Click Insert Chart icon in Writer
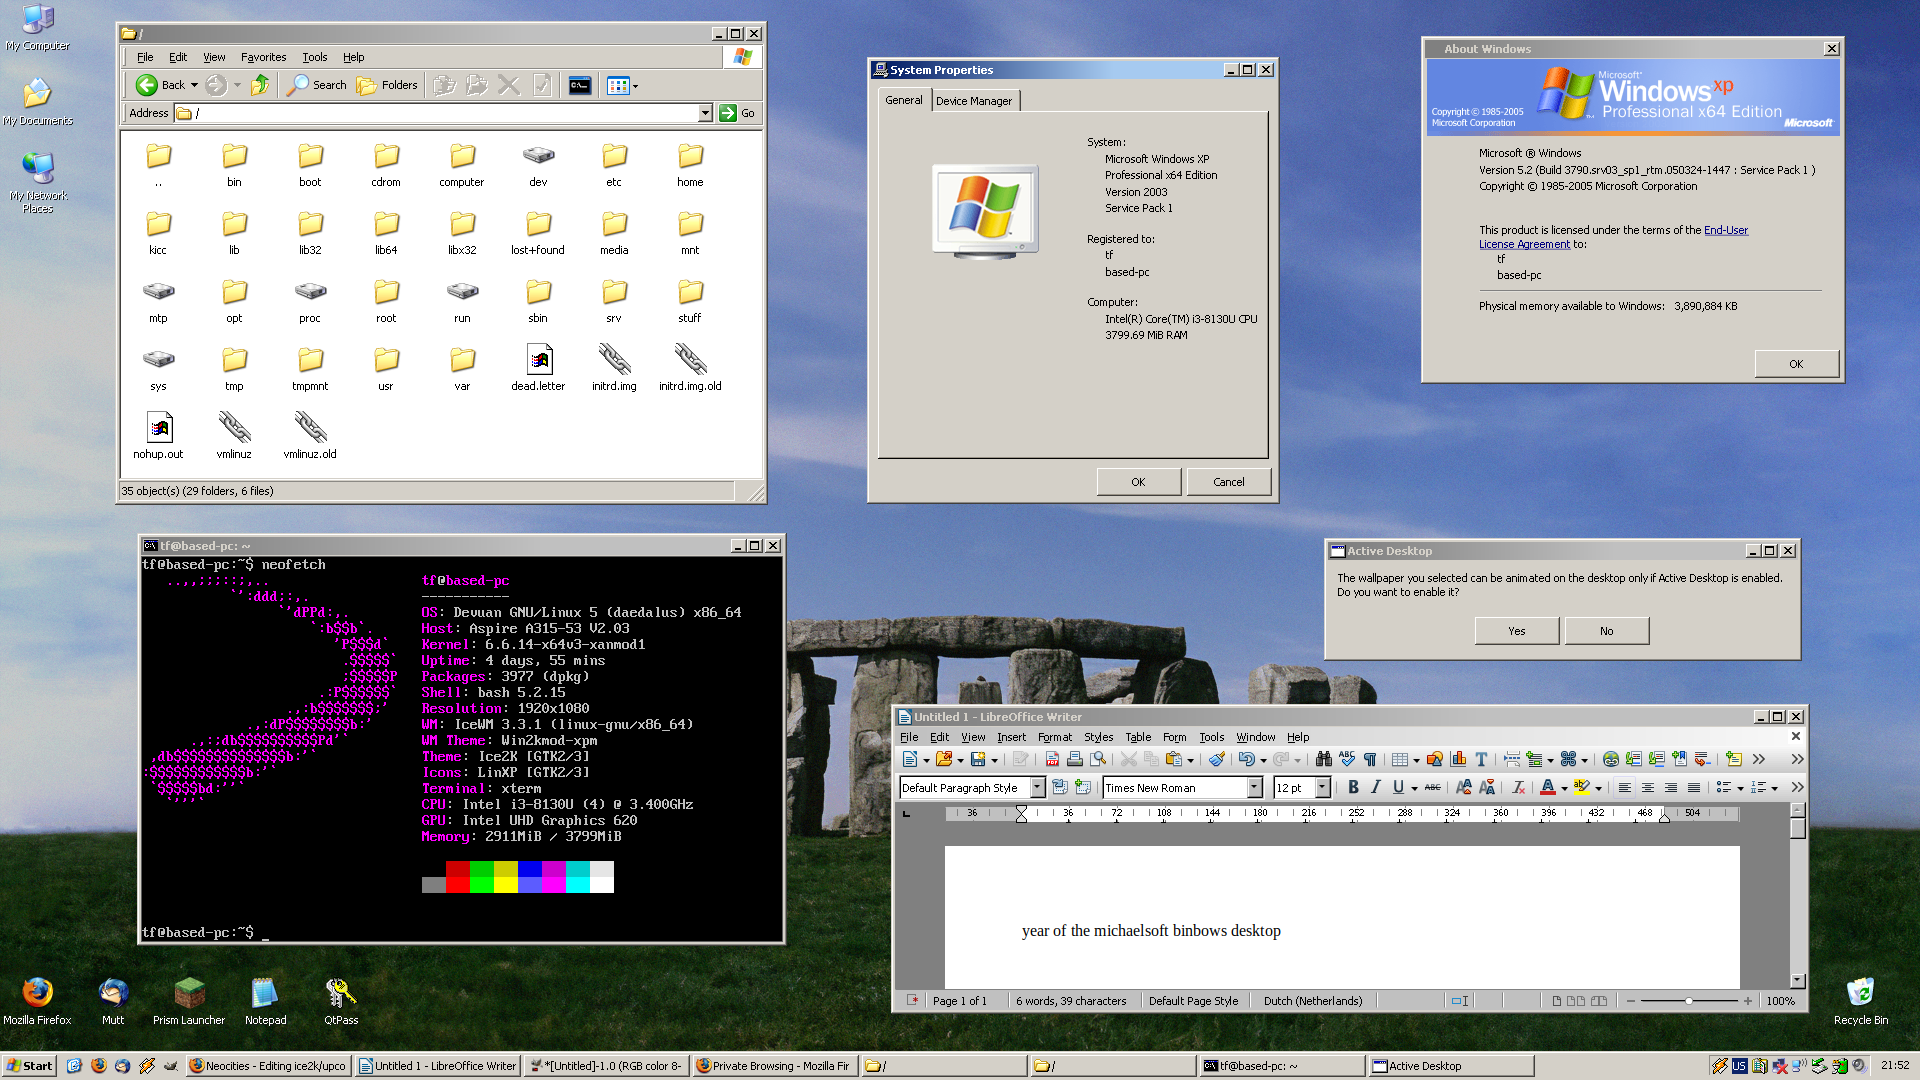Viewport: 1920px width, 1080px height. 1458,760
